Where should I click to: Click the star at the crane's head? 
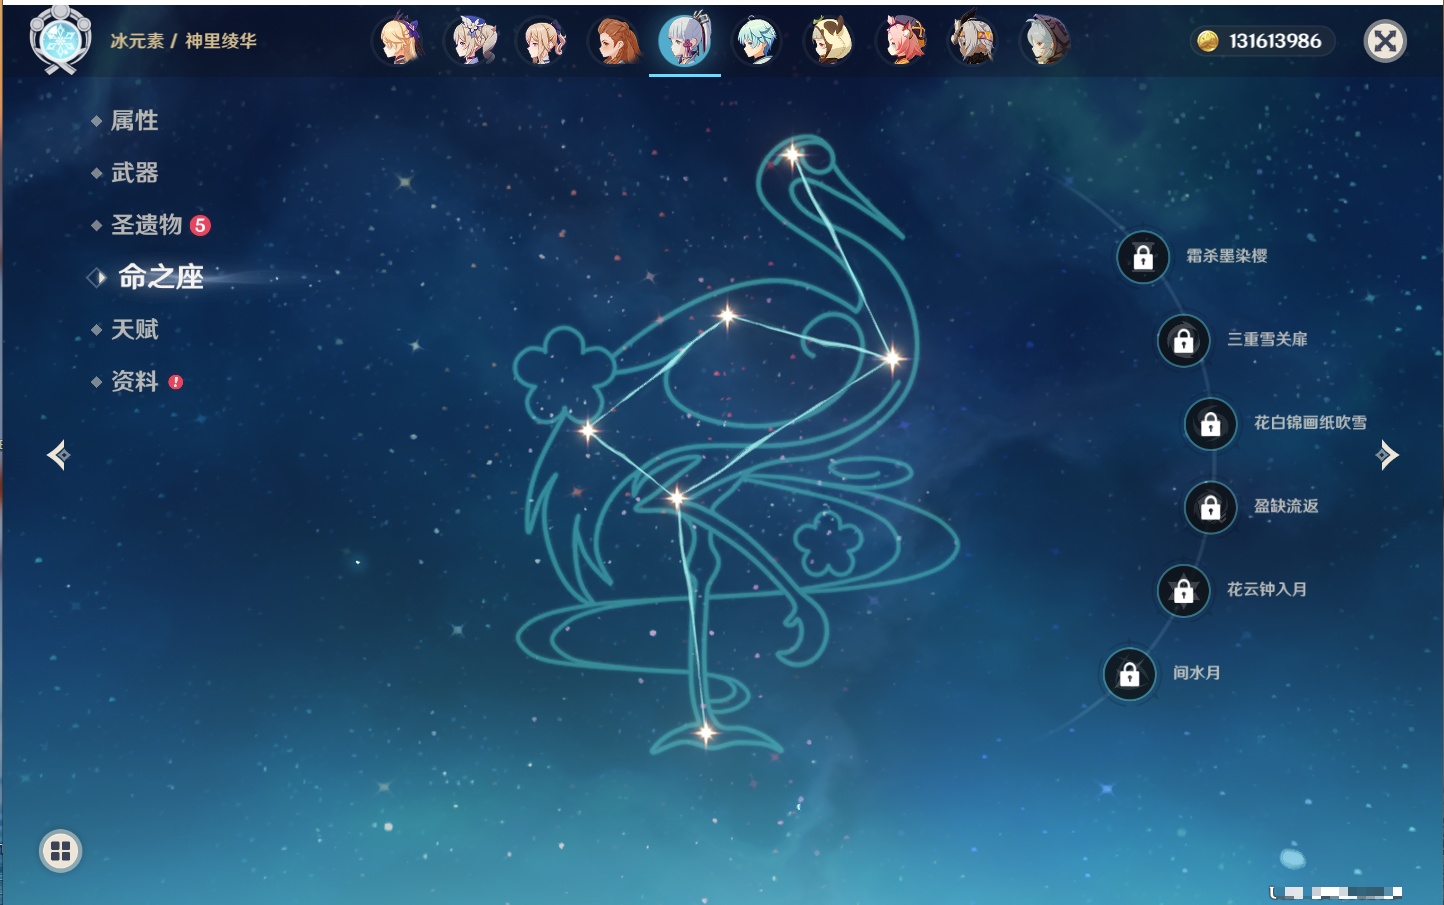click(x=793, y=155)
